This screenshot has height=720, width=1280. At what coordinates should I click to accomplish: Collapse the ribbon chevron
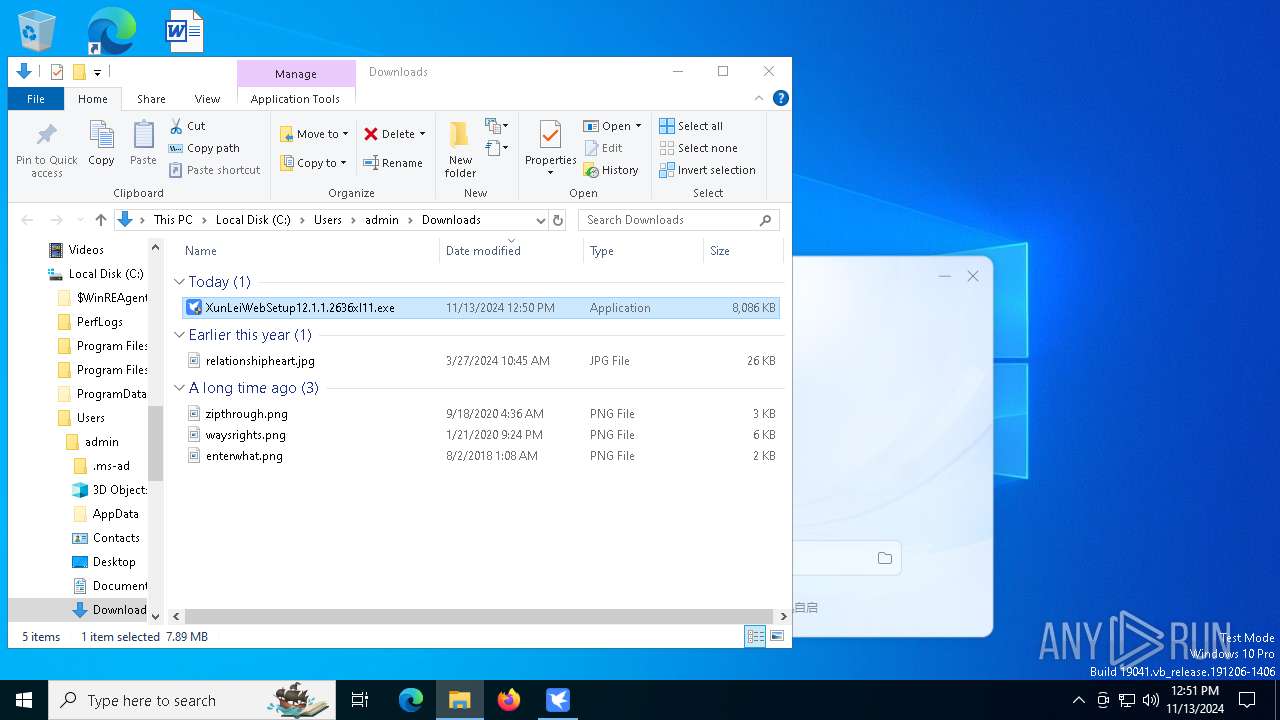(759, 98)
